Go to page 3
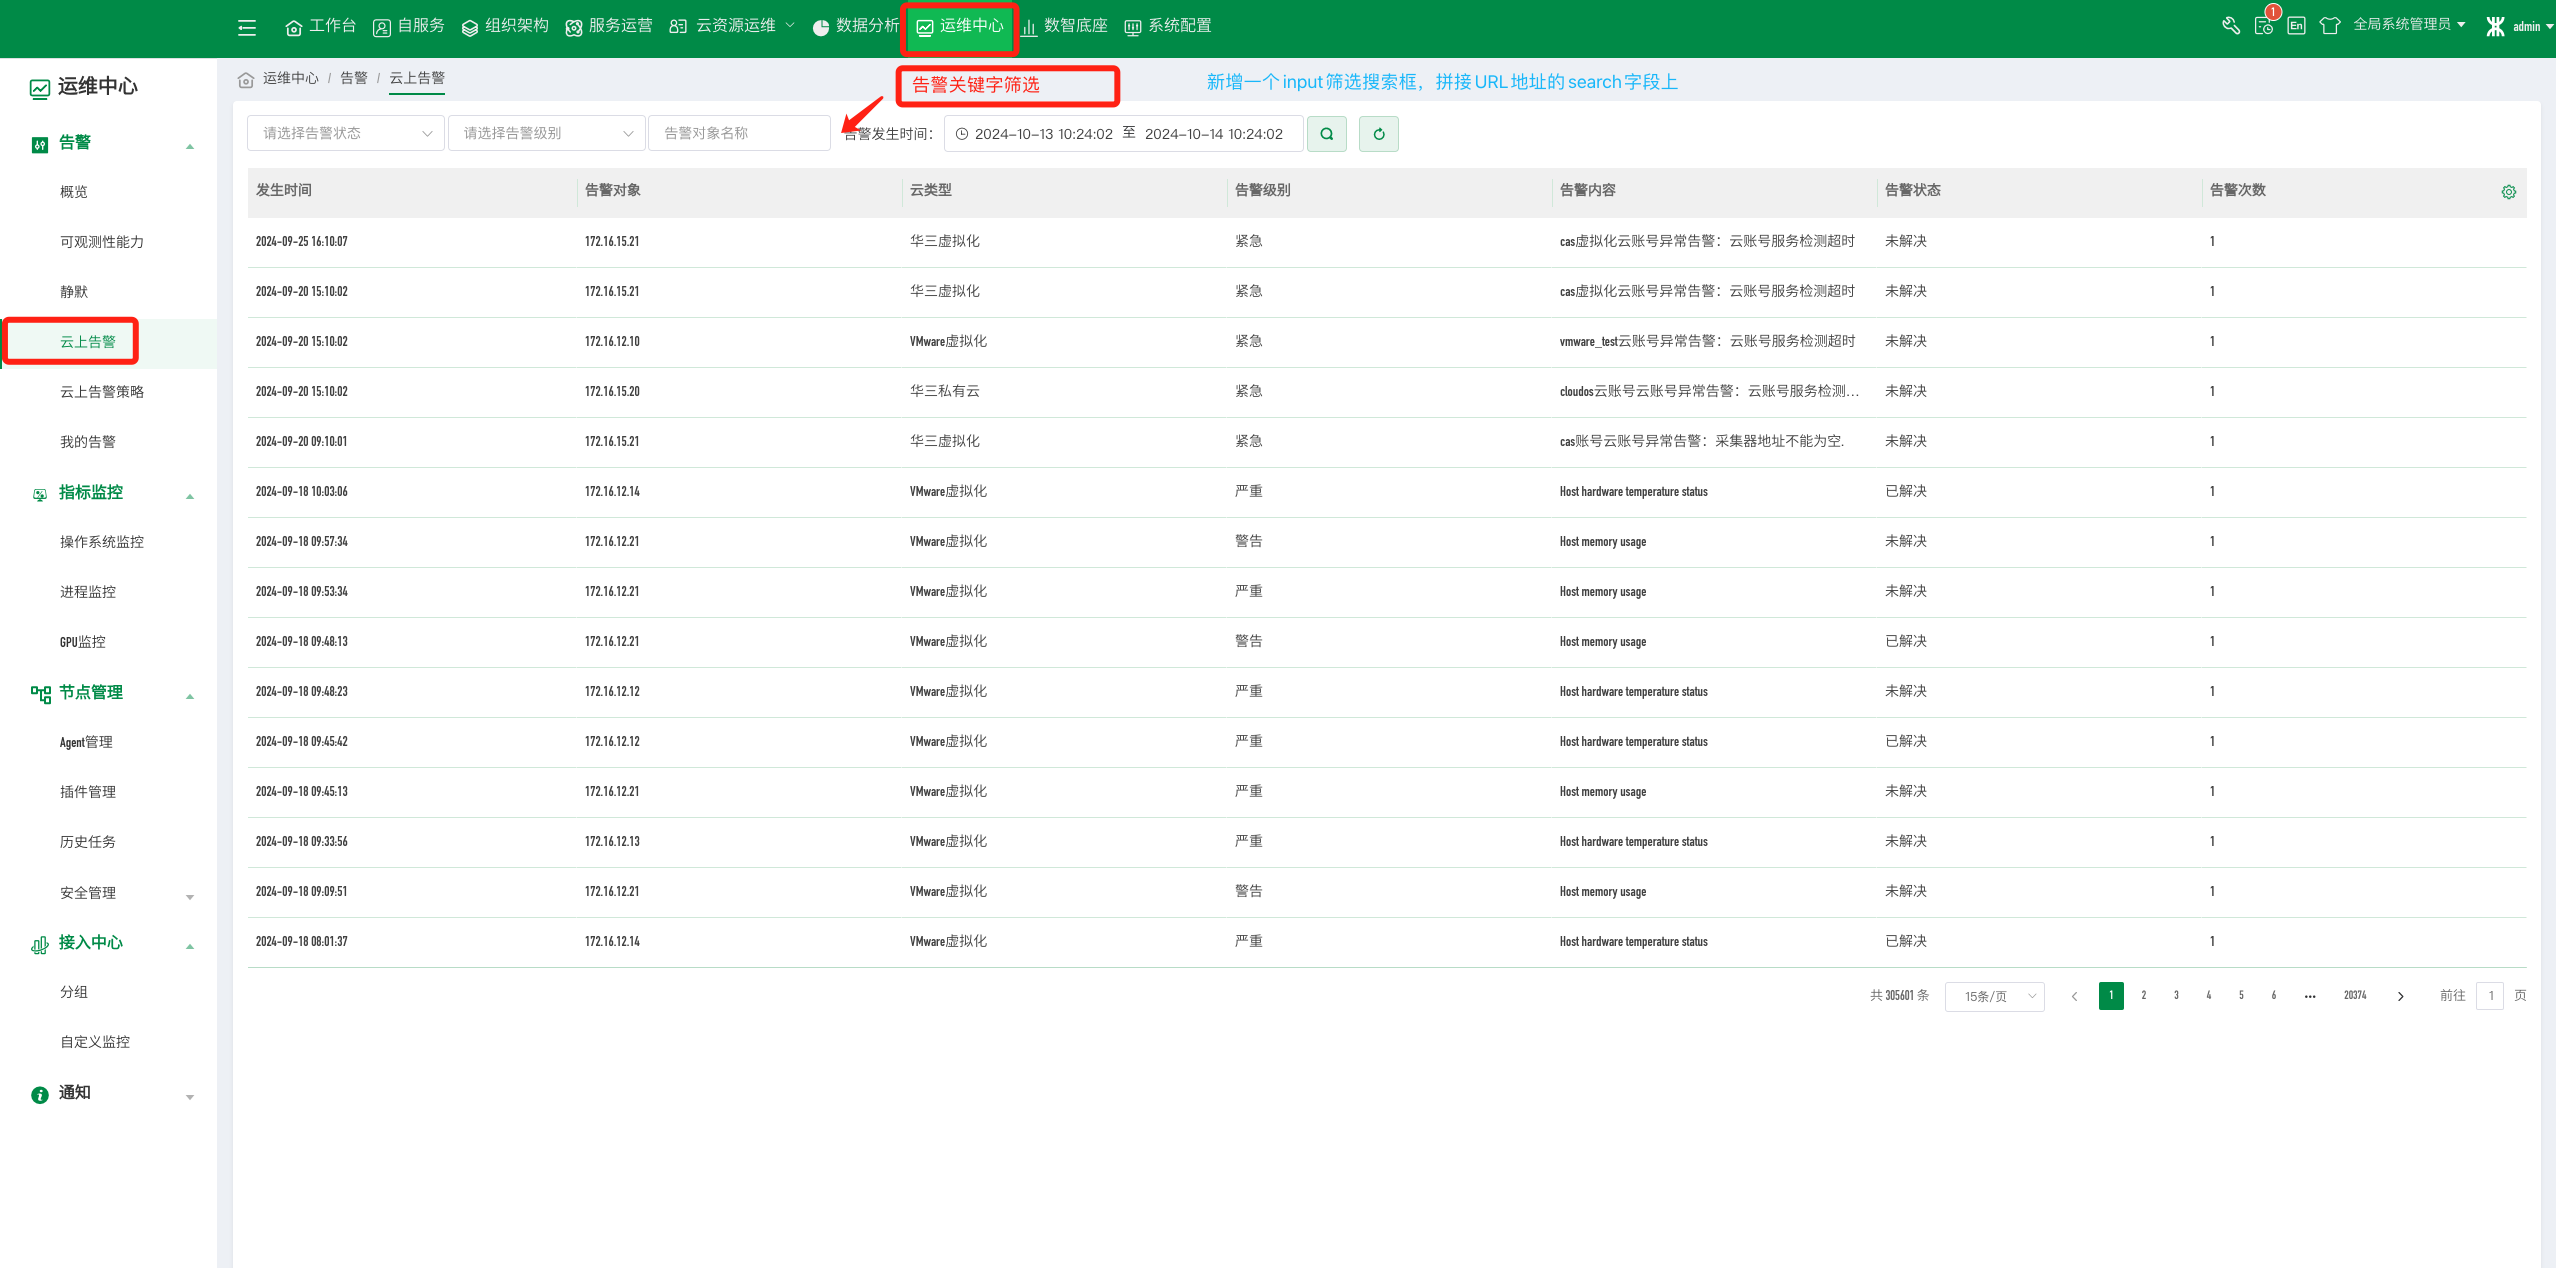Image resolution: width=2556 pixels, height=1268 pixels. (x=2176, y=996)
